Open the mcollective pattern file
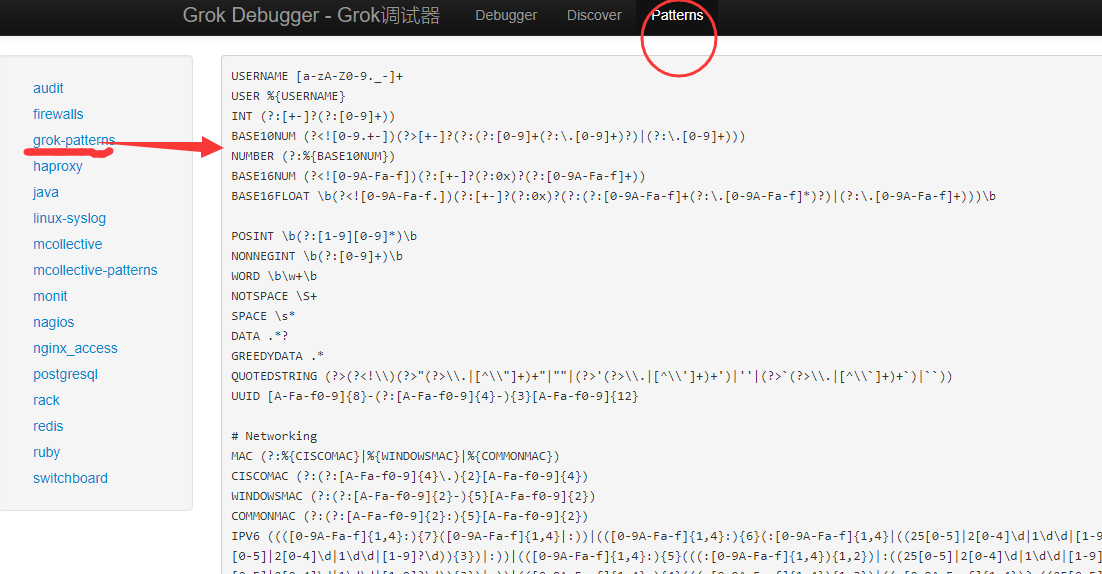The width and height of the screenshot is (1102, 574). [67, 244]
